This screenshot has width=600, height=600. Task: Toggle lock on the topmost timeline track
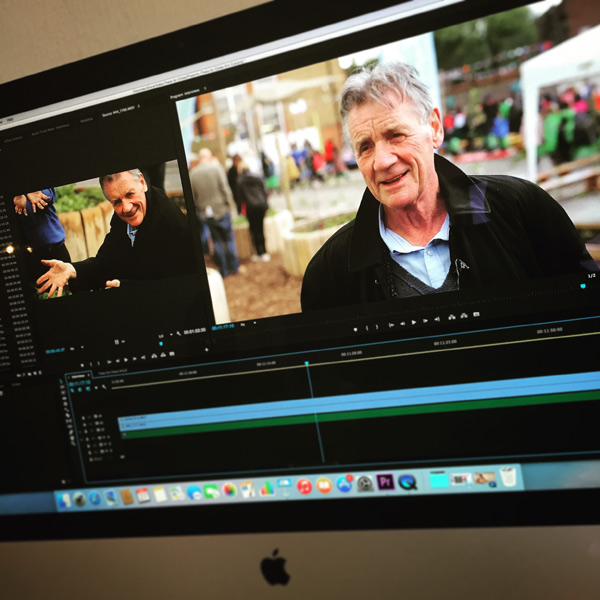tap(83, 417)
